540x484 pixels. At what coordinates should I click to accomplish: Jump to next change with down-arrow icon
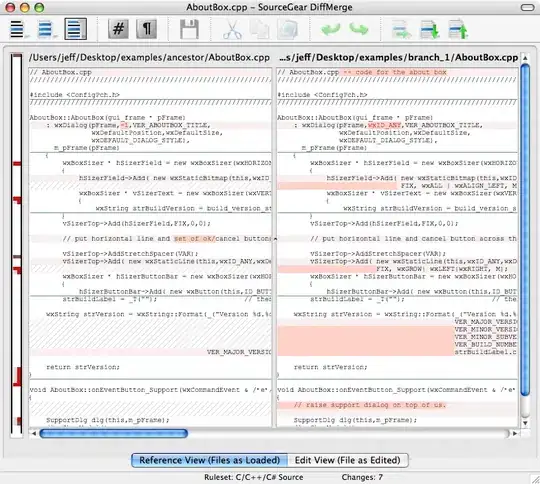(x=430, y=29)
